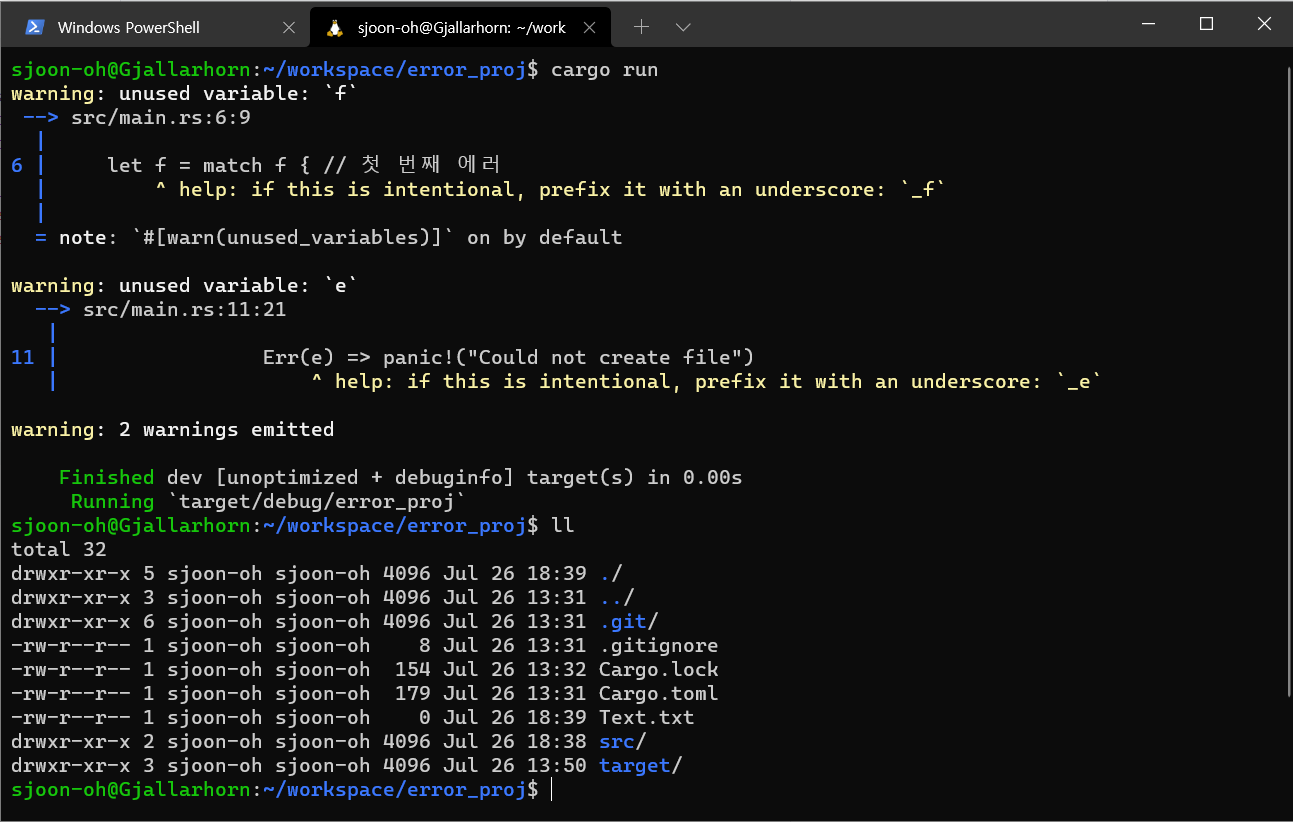Click the 'Err(e) => panic!' code line
Viewport: 1293px width, 822px height.
(508, 357)
